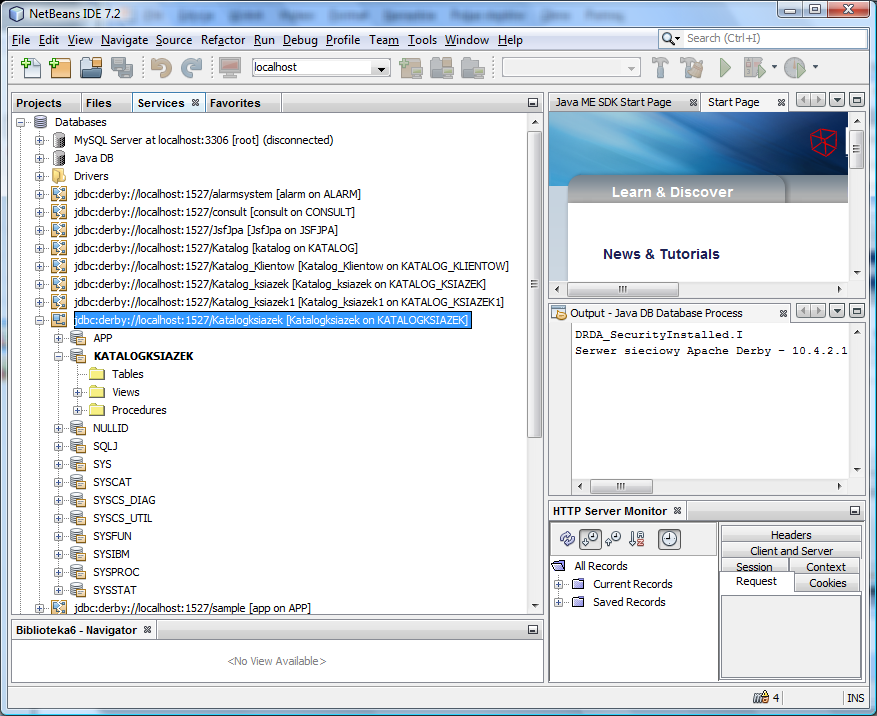Screen dimensions: 877x716
Task: Expand the Saved Records node
Action: click(x=558, y=602)
